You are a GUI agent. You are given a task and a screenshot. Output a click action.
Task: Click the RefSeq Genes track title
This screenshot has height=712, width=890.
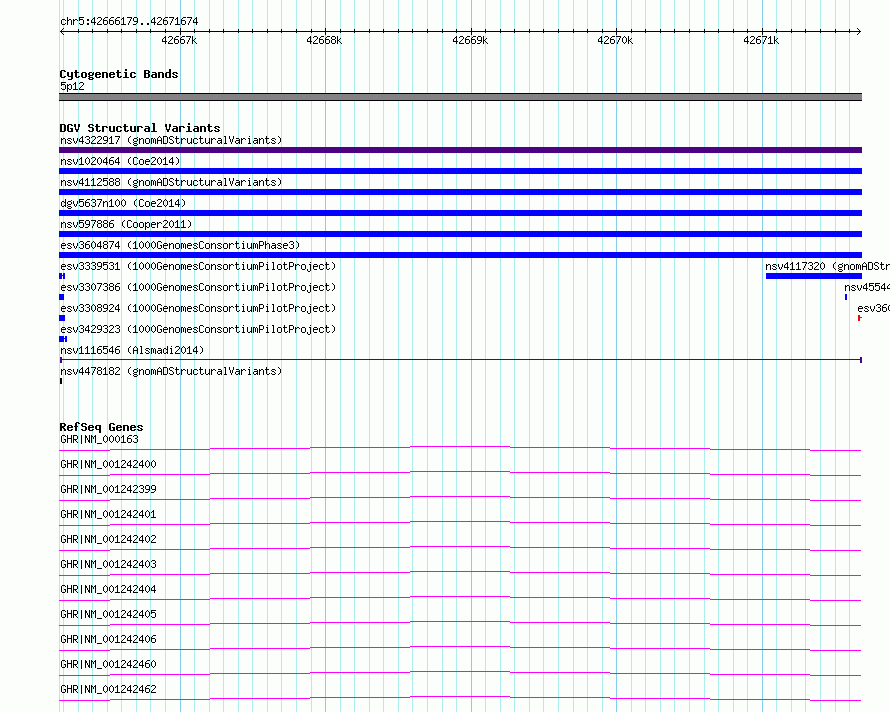(x=101, y=427)
